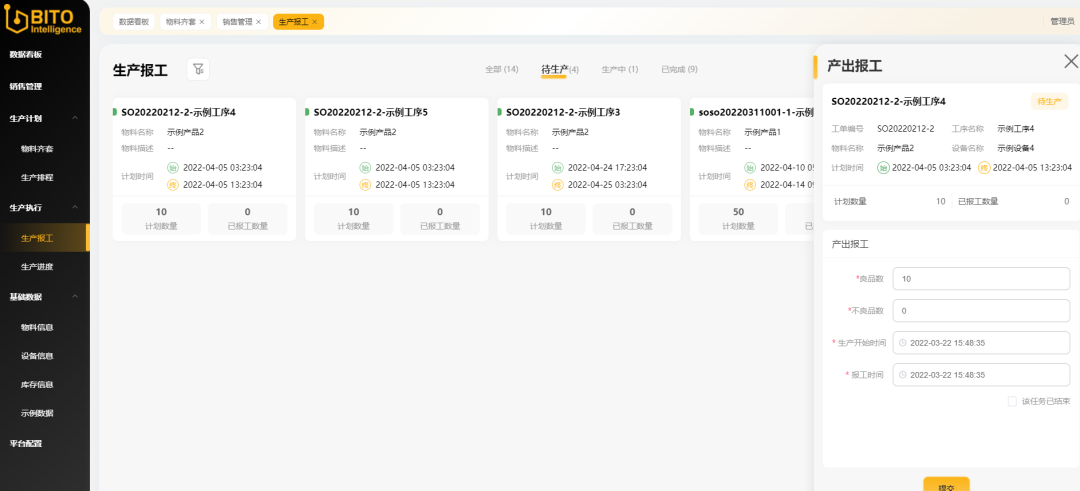Collapse the 基础数据 sidebar group
The height and width of the screenshot is (491, 1080).
75,297
